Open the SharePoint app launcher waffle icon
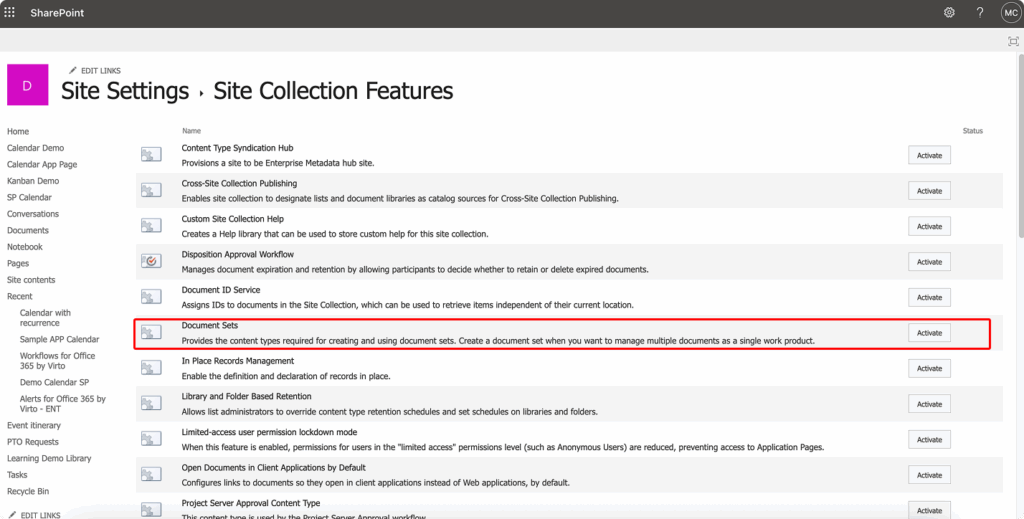This screenshot has height=519, width=1024. point(10,12)
